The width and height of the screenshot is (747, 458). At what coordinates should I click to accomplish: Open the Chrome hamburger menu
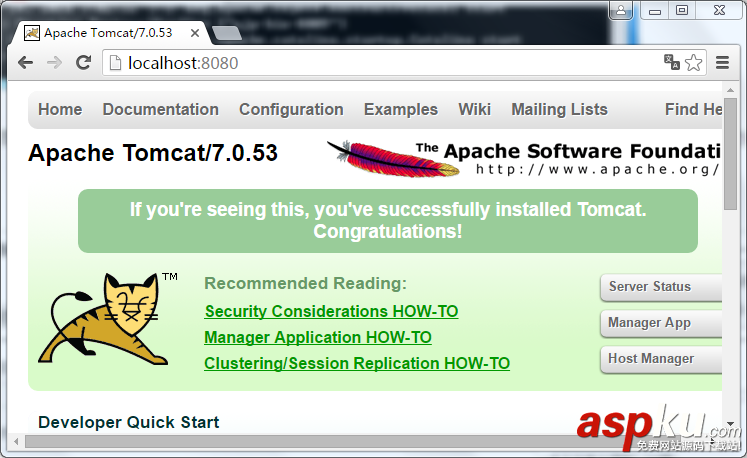[723, 62]
